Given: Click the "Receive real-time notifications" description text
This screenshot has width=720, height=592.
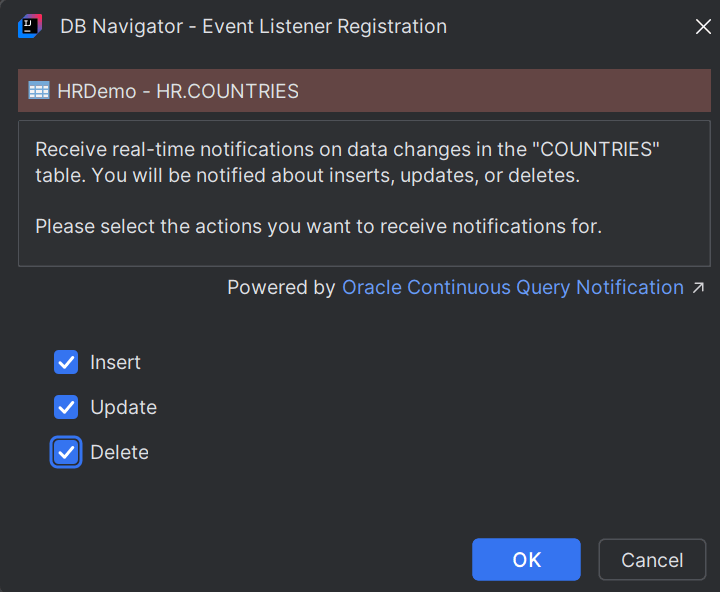Looking at the screenshot, I should (x=347, y=162).
